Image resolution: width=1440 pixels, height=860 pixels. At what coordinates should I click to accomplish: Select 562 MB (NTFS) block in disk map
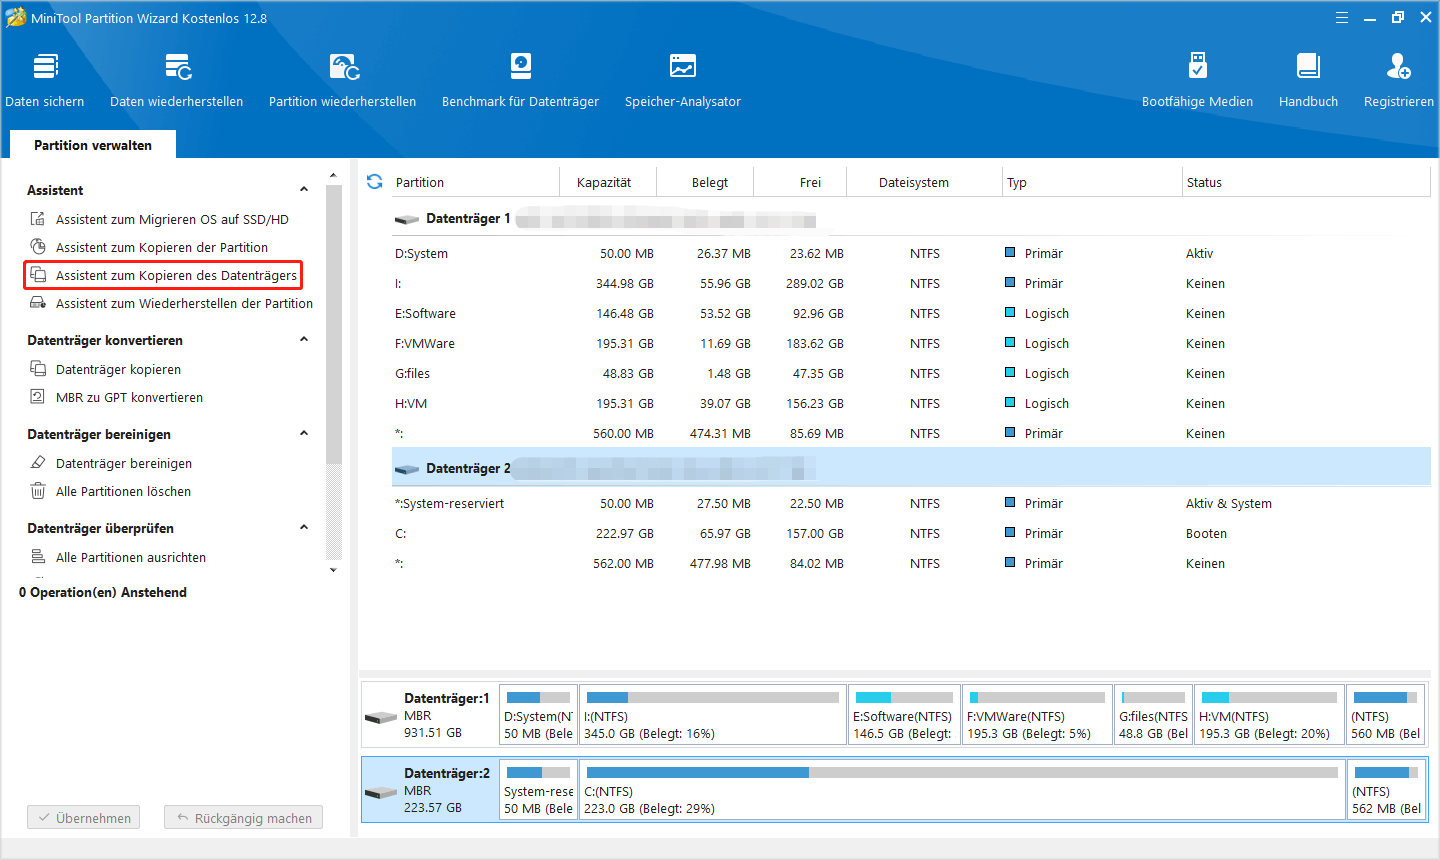[x=1386, y=790]
